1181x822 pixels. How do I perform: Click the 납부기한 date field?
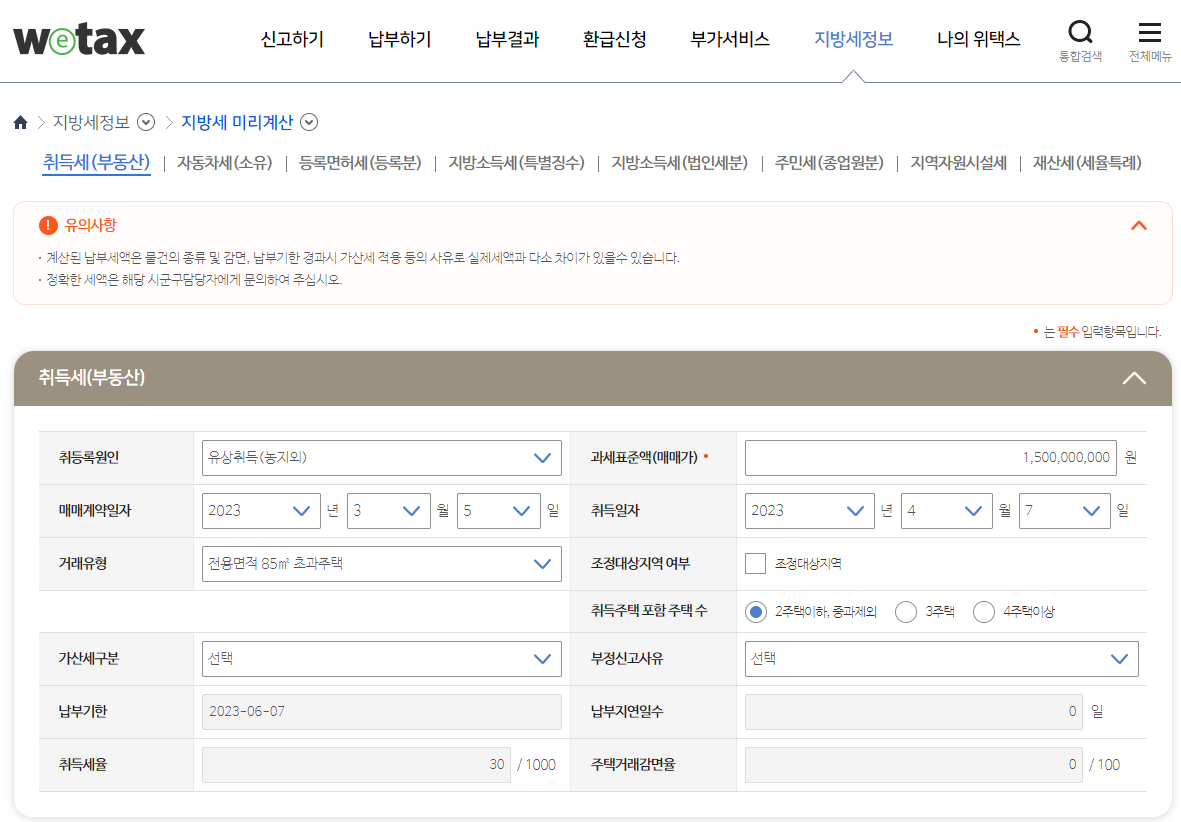pyautogui.click(x=382, y=712)
